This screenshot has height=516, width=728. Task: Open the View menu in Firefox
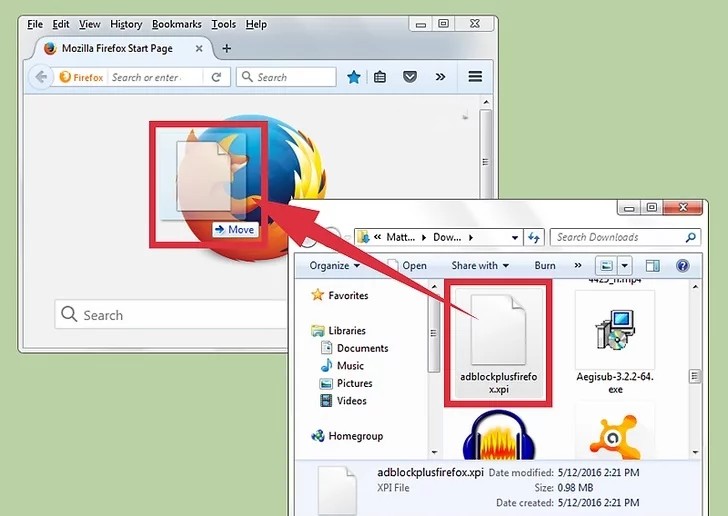click(x=90, y=24)
